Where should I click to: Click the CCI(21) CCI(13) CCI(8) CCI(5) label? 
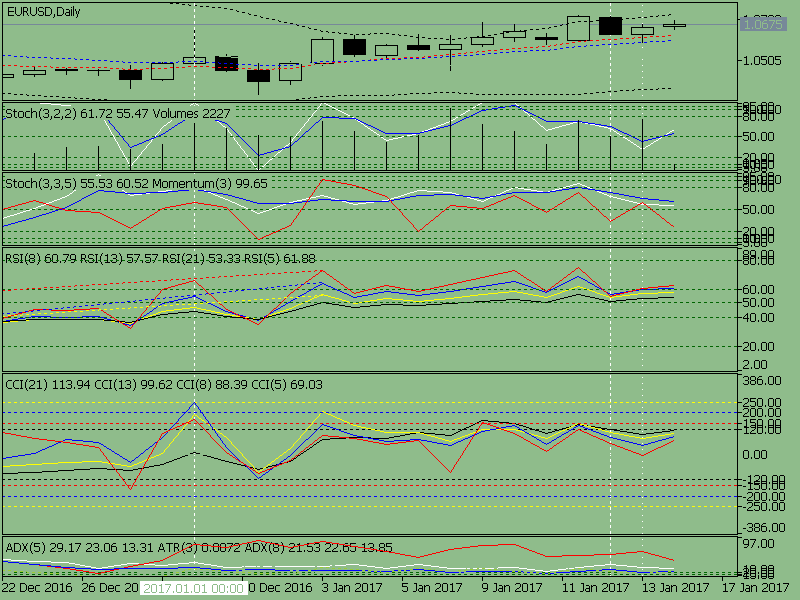pos(164,384)
